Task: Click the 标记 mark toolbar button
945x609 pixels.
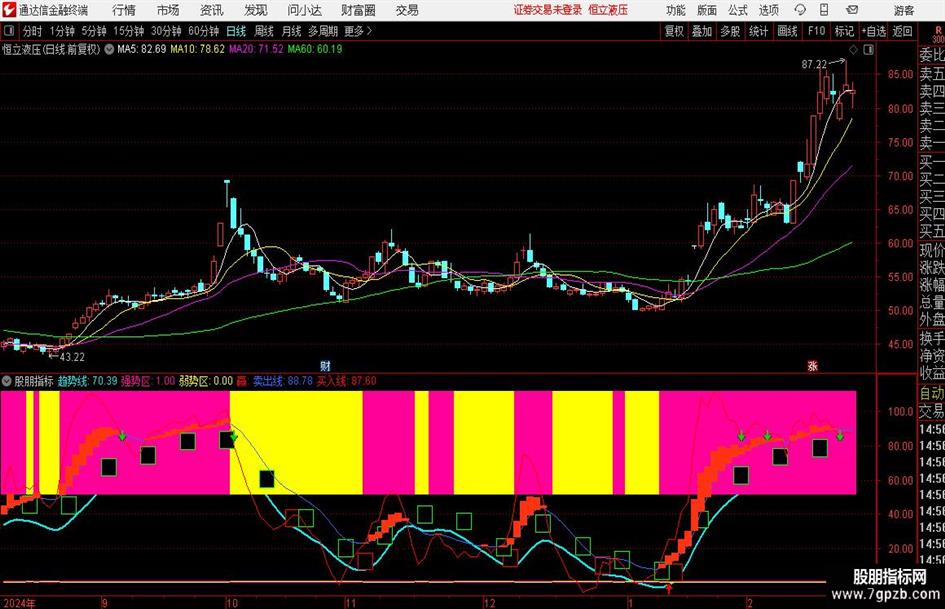Action: pos(844,31)
